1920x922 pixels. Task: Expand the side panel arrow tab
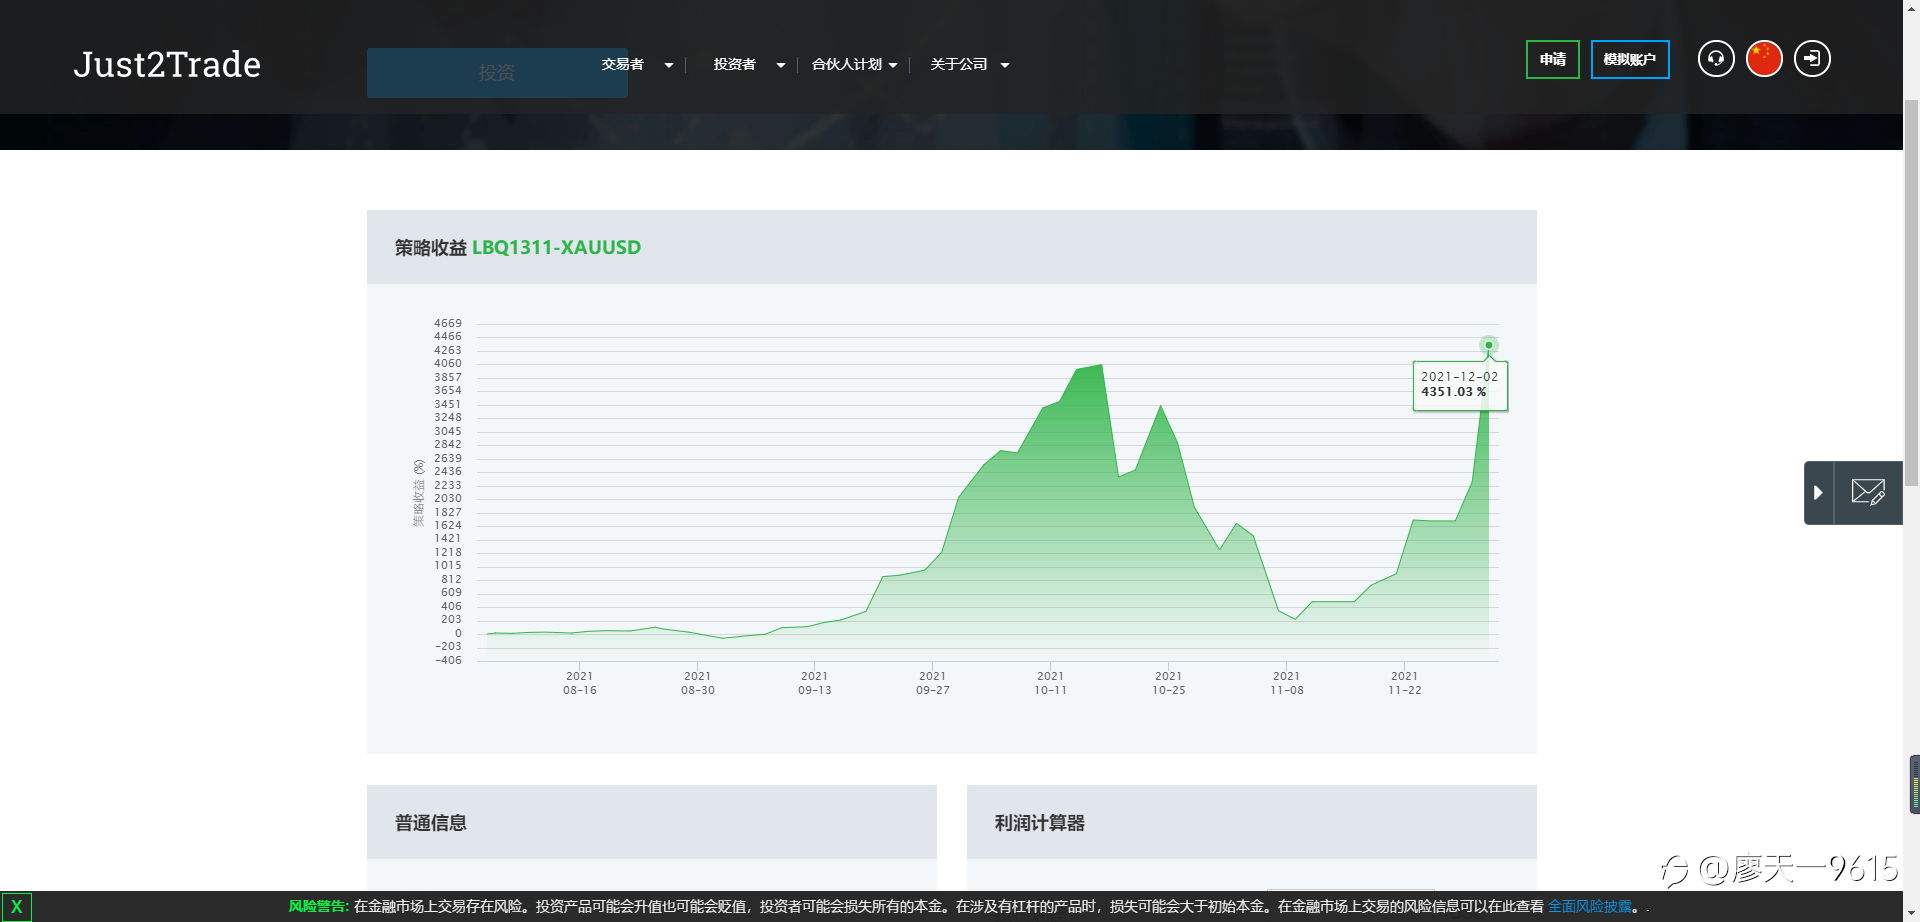tap(1818, 492)
